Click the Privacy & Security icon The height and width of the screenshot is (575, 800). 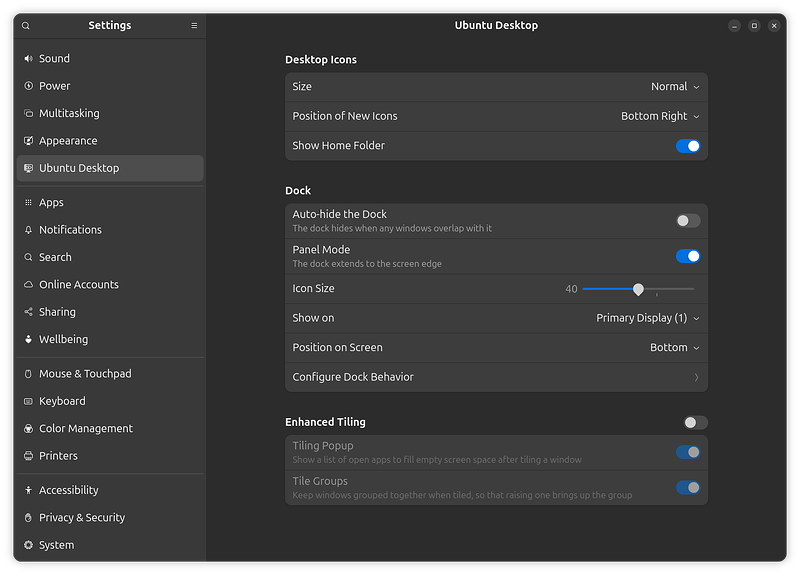coord(29,517)
